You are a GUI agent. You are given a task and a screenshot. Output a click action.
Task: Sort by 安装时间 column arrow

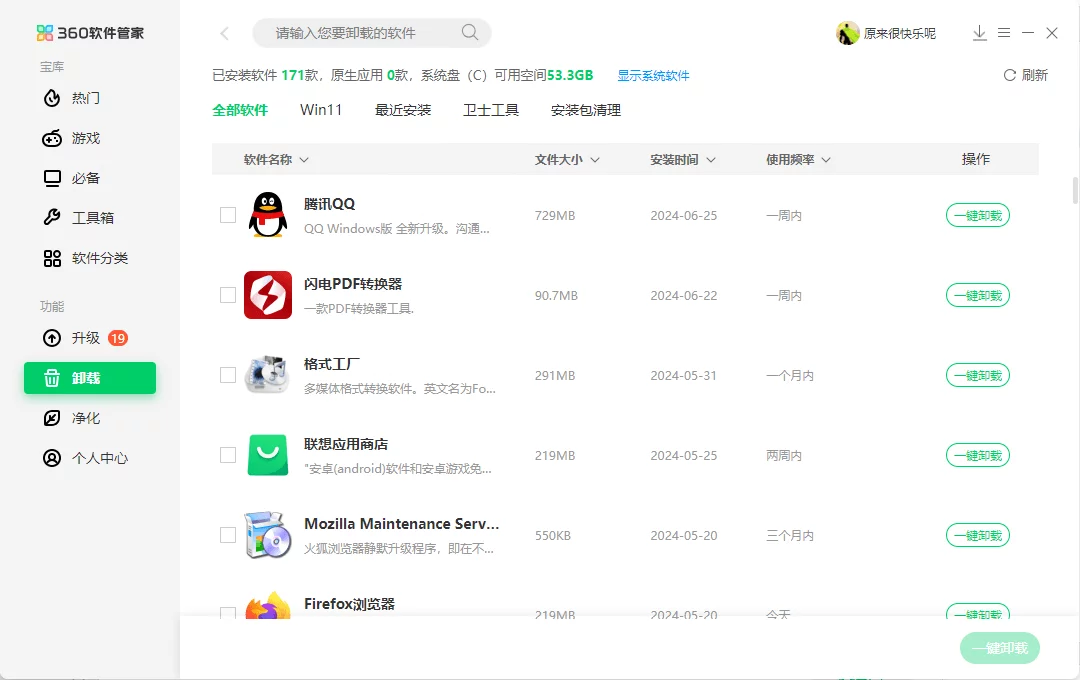click(711, 160)
